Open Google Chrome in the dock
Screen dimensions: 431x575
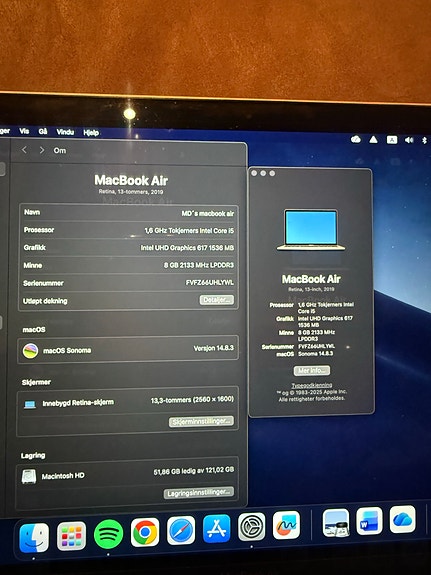coord(145,532)
